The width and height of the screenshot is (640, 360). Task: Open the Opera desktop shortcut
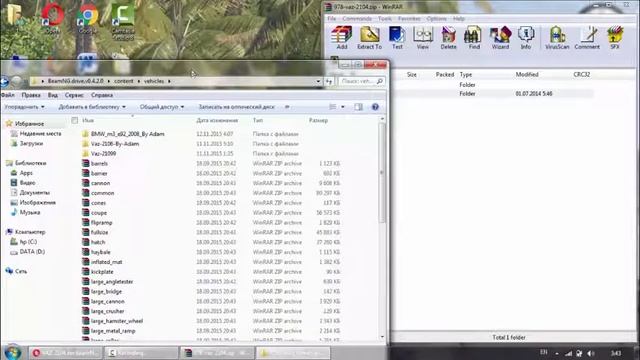pyautogui.click(x=53, y=18)
